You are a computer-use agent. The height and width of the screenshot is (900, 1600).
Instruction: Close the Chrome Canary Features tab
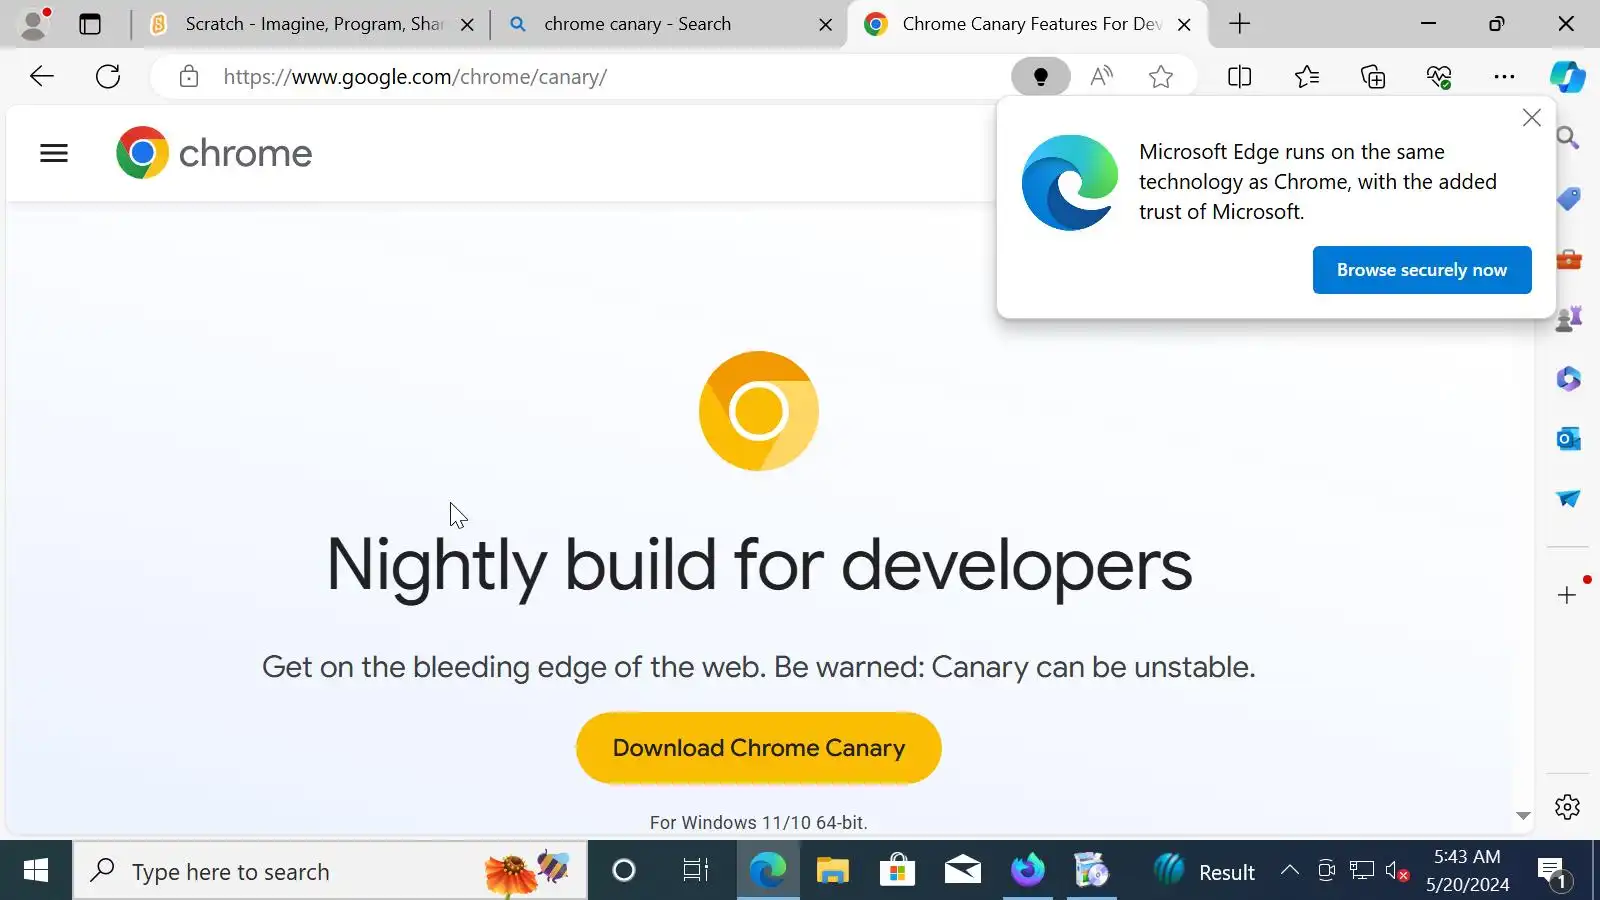pyautogui.click(x=1184, y=25)
